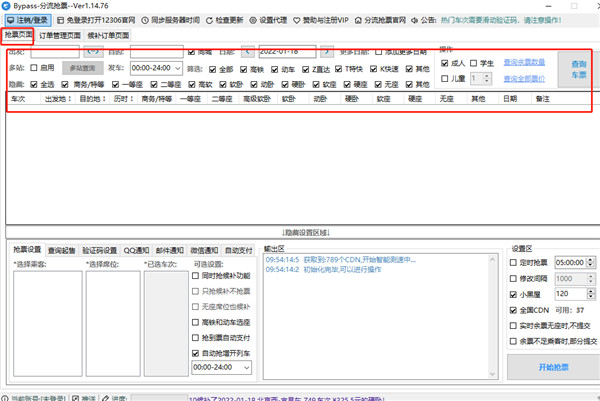The width and height of the screenshot is (600, 401).
Task: Click the 注销/登录 toolbar icon
Action: pos(28,19)
